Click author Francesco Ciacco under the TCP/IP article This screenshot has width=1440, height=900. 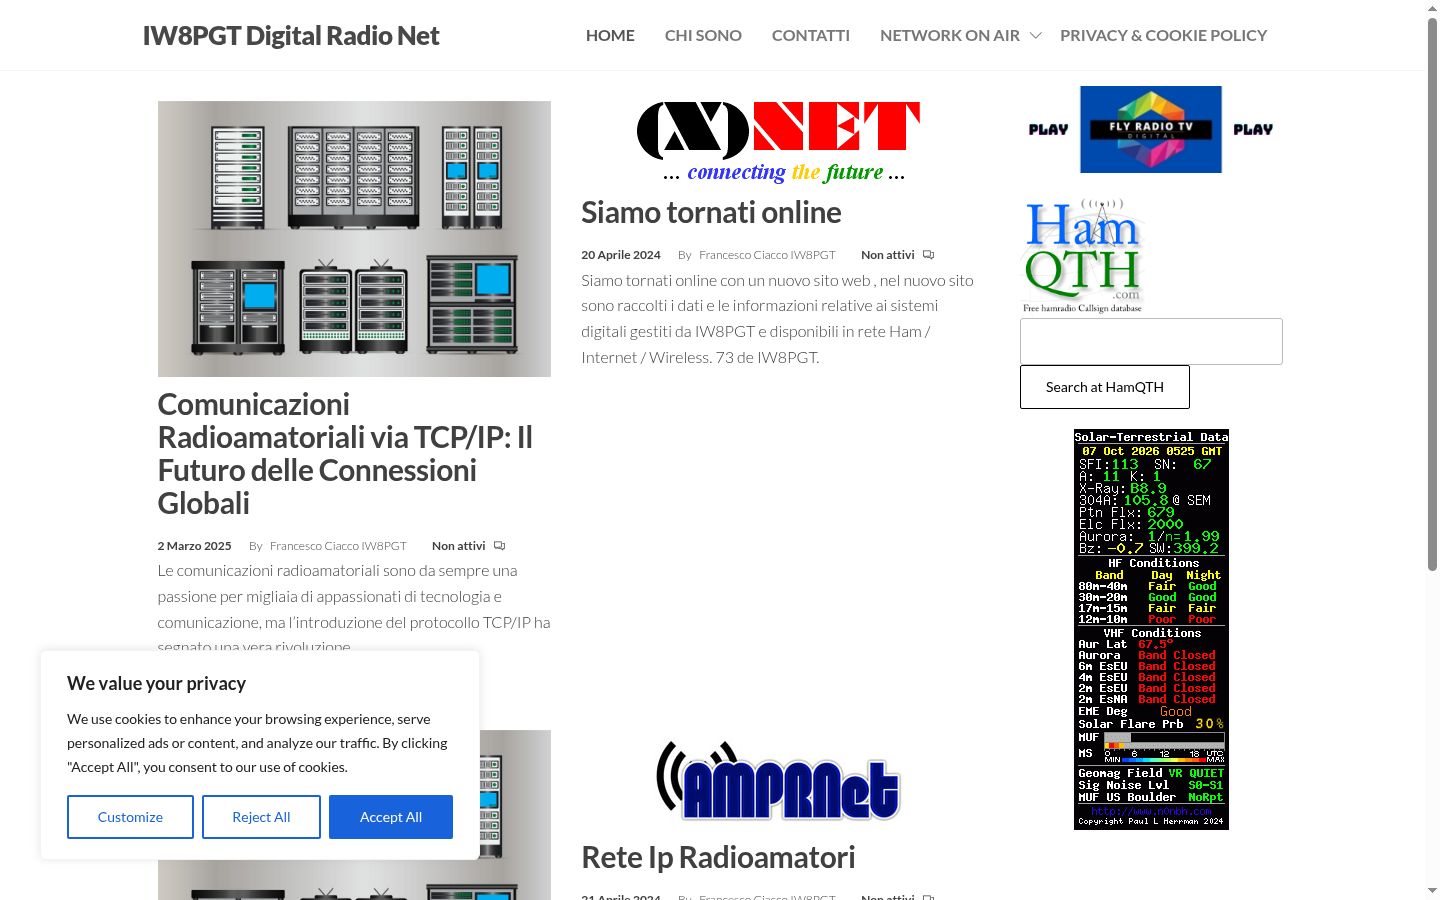coord(338,546)
